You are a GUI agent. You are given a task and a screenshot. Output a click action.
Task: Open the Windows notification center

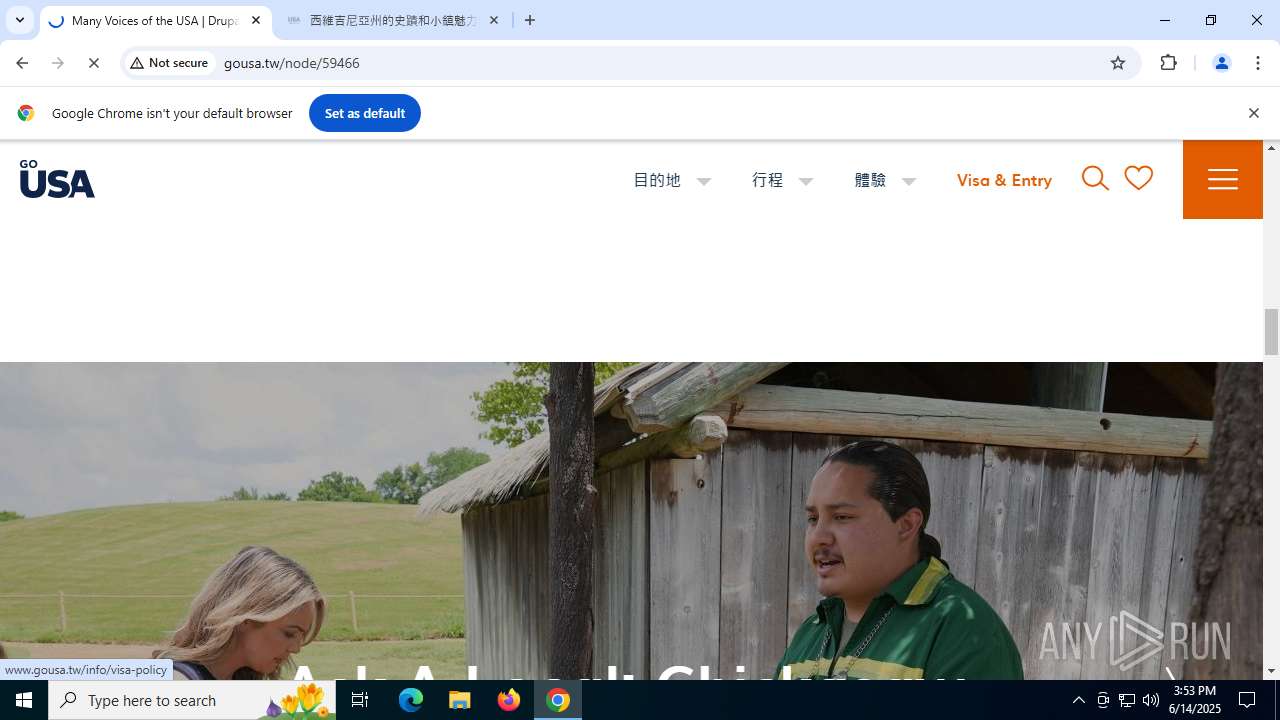coord(1248,700)
